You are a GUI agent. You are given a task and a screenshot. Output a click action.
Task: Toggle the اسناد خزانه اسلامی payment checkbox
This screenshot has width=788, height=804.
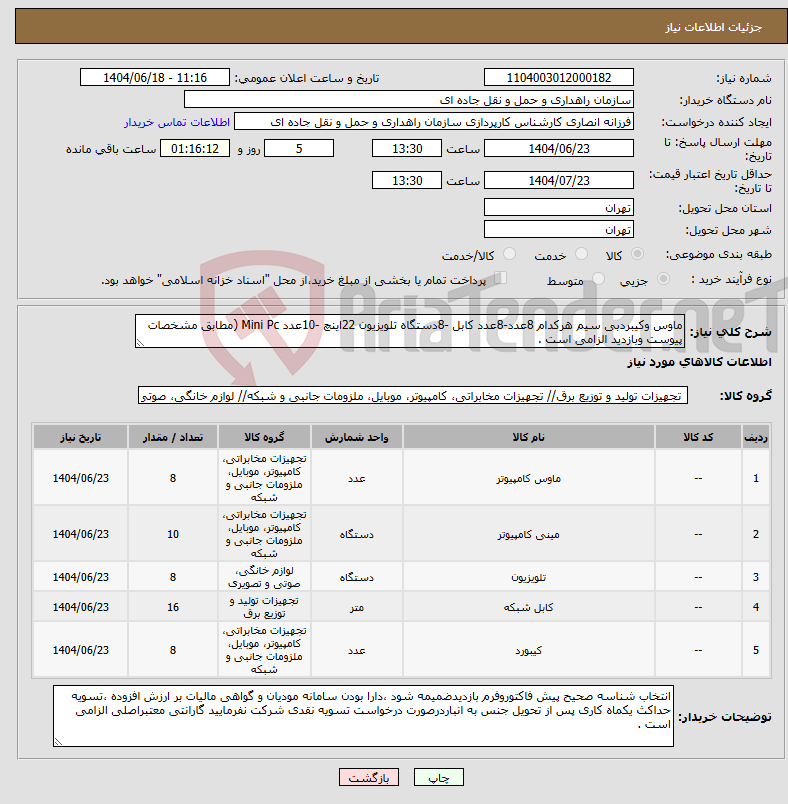click(x=500, y=278)
